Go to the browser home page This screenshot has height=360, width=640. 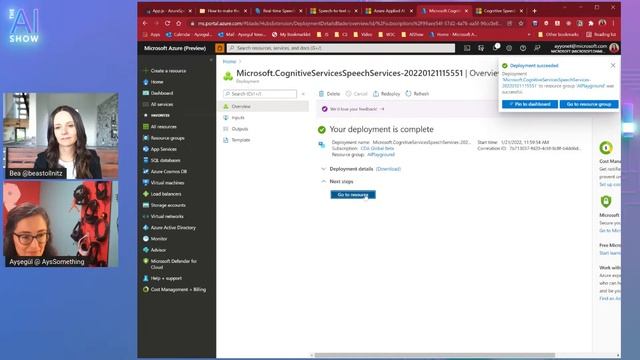click(x=178, y=23)
